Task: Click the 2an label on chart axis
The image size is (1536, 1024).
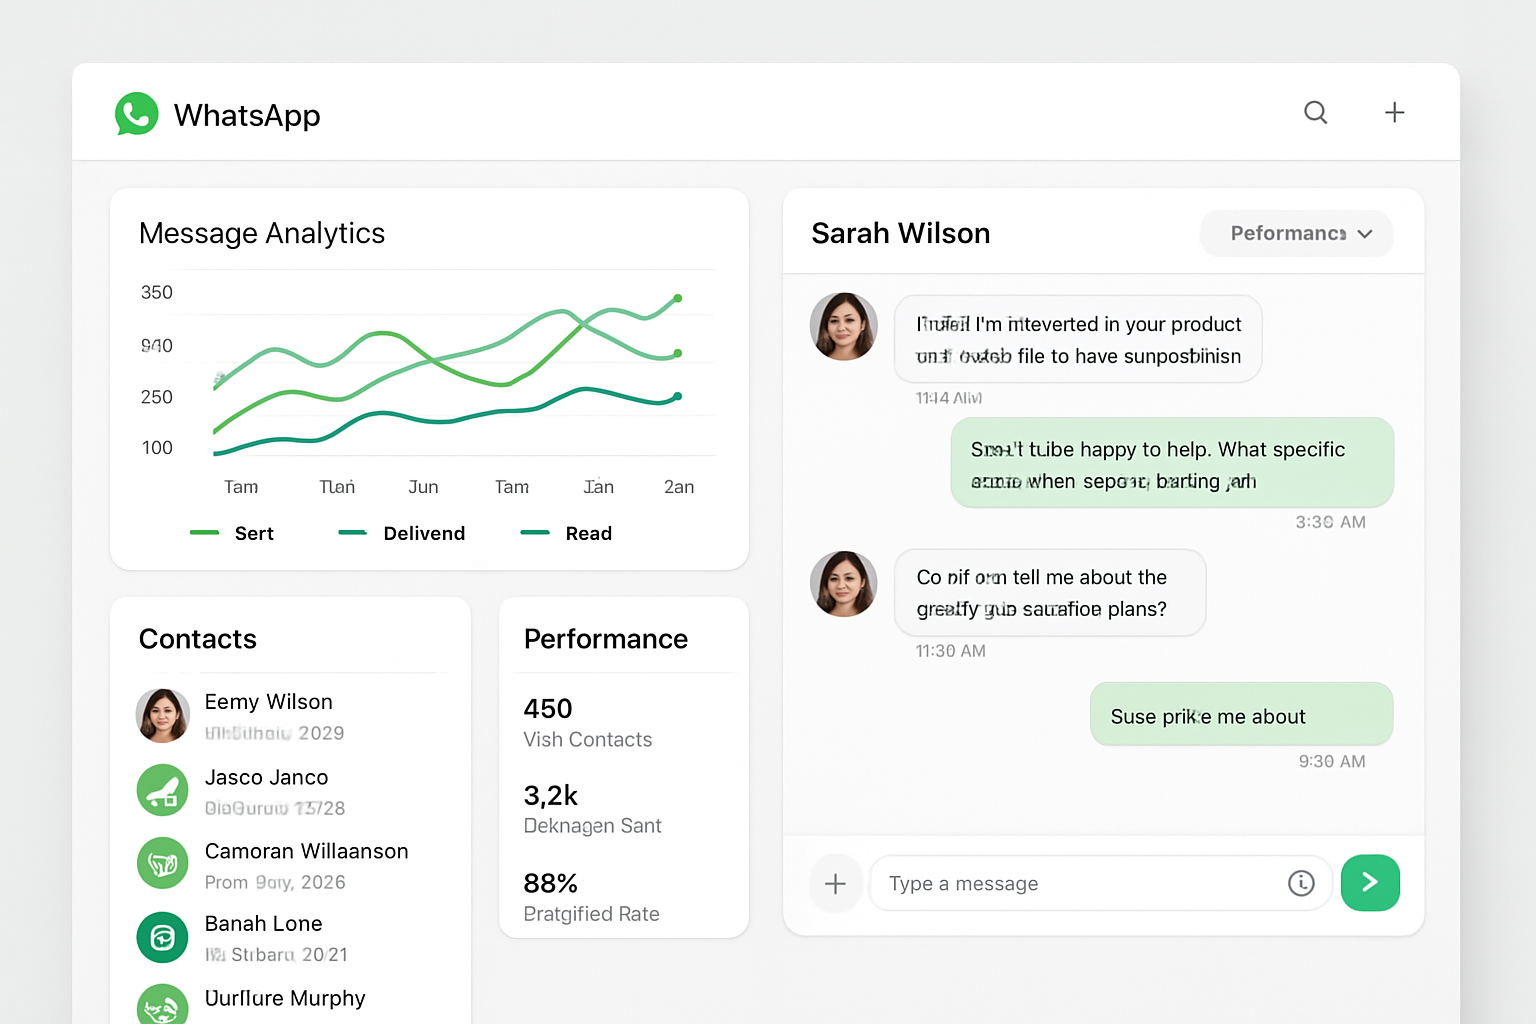Action: click(679, 487)
